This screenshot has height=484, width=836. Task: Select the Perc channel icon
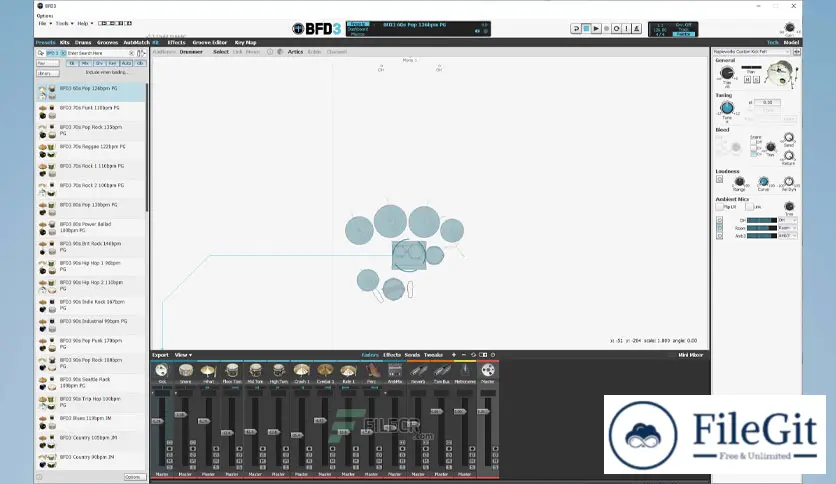(372, 370)
